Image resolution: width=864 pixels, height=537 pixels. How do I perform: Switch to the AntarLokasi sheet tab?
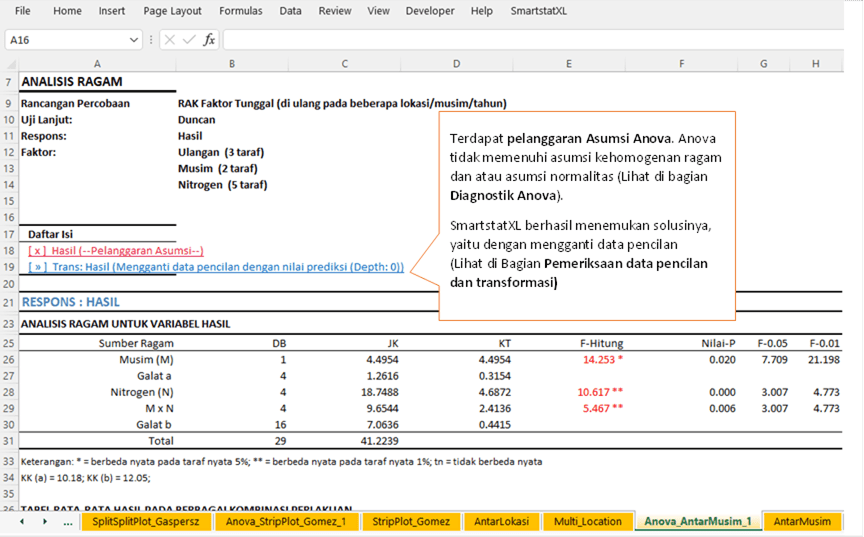pyautogui.click(x=504, y=522)
